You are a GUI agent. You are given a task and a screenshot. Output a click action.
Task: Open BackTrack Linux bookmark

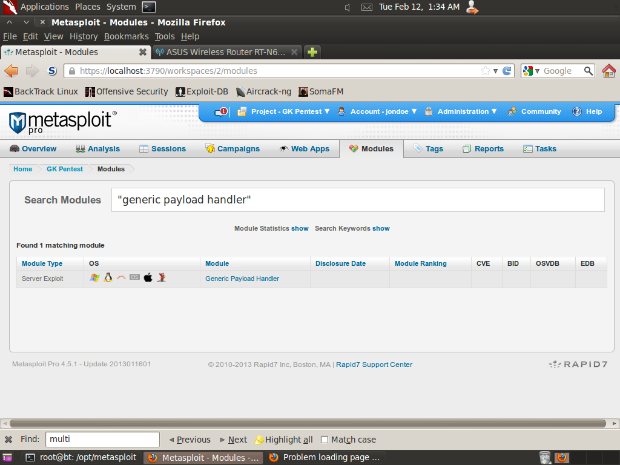(41, 92)
